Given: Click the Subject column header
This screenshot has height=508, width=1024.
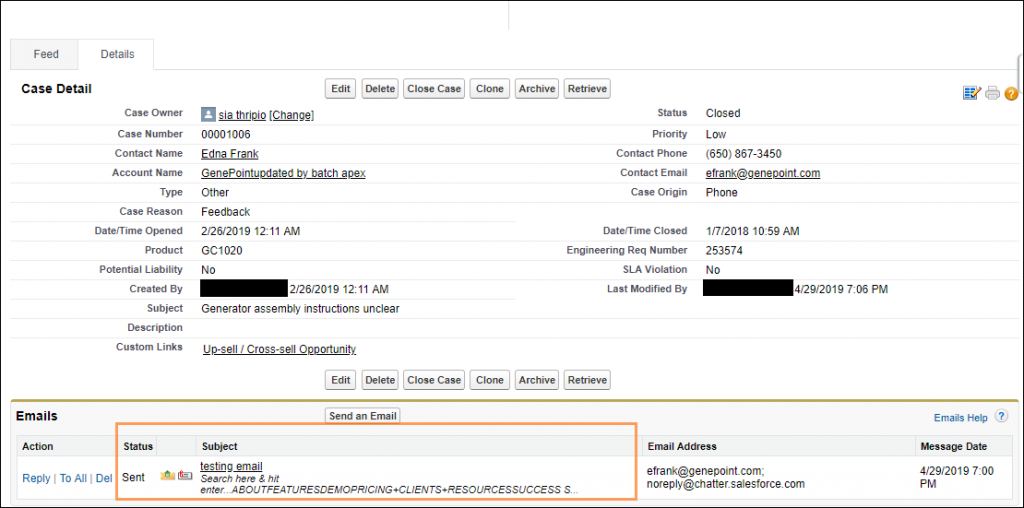Looking at the screenshot, I should click(x=220, y=447).
